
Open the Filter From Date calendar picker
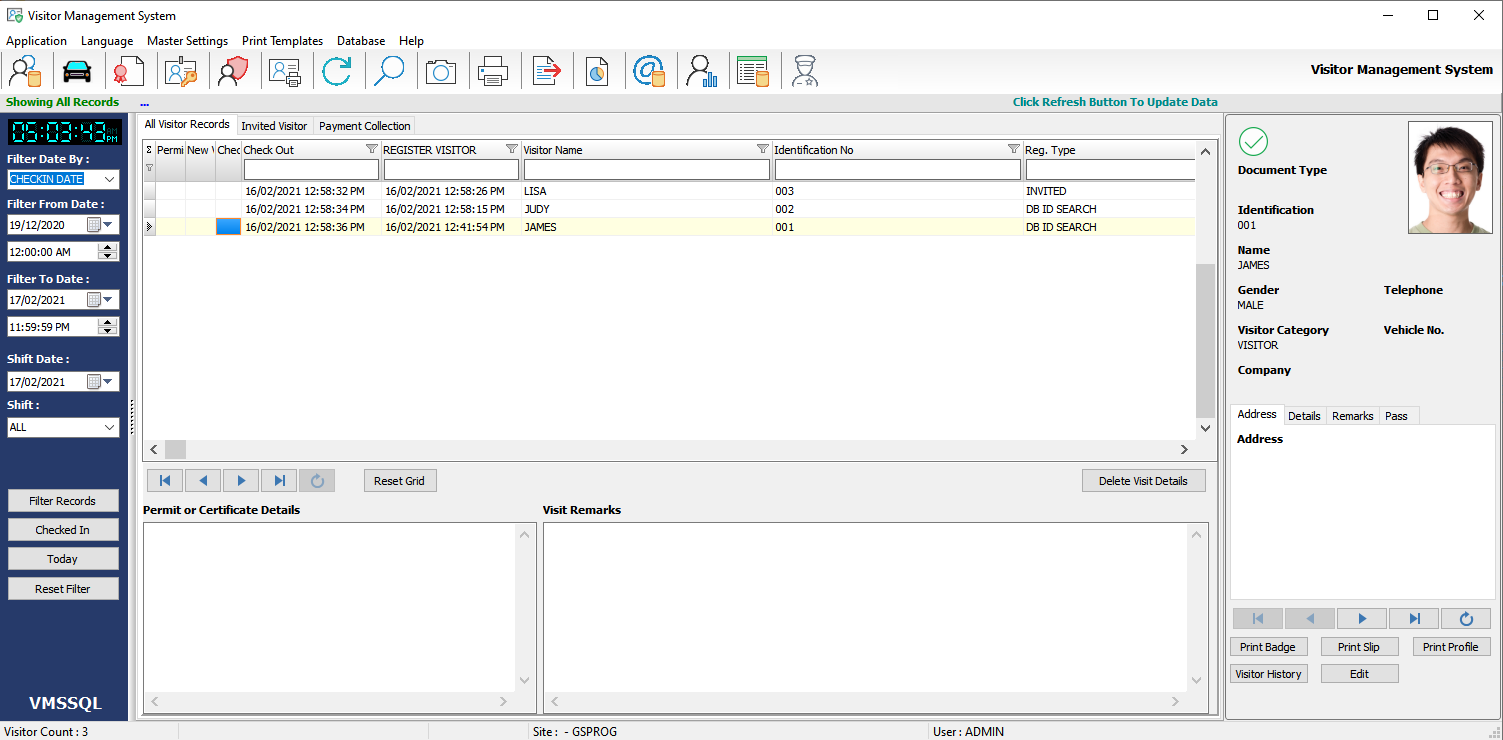(101, 224)
